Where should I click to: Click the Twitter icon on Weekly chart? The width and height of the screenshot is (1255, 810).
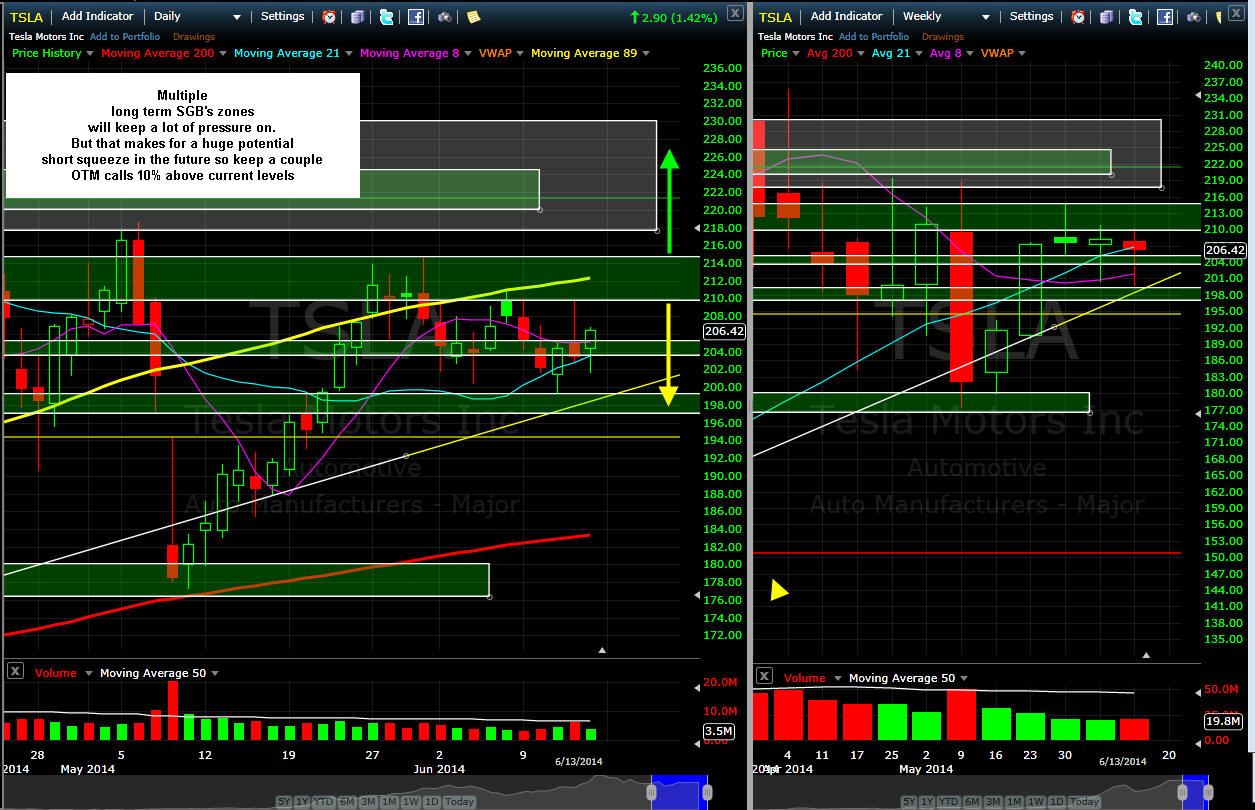click(x=1136, y=17)
